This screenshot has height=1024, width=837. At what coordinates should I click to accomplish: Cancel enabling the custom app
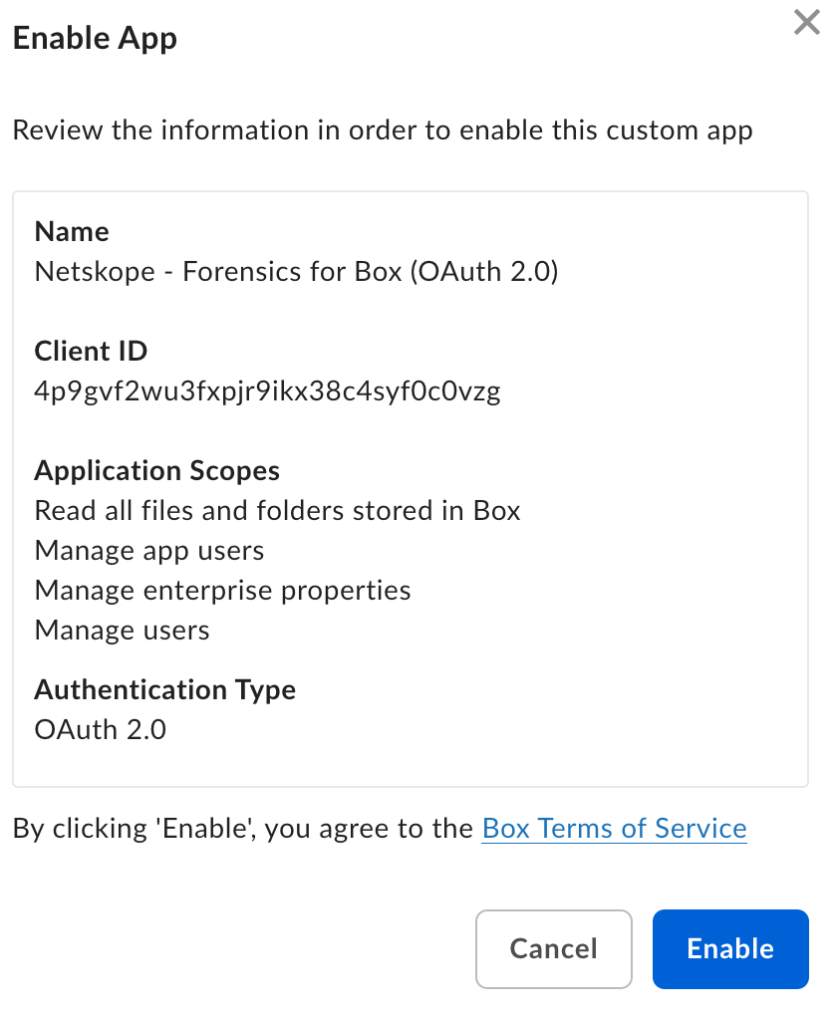[x=554, y=949]
